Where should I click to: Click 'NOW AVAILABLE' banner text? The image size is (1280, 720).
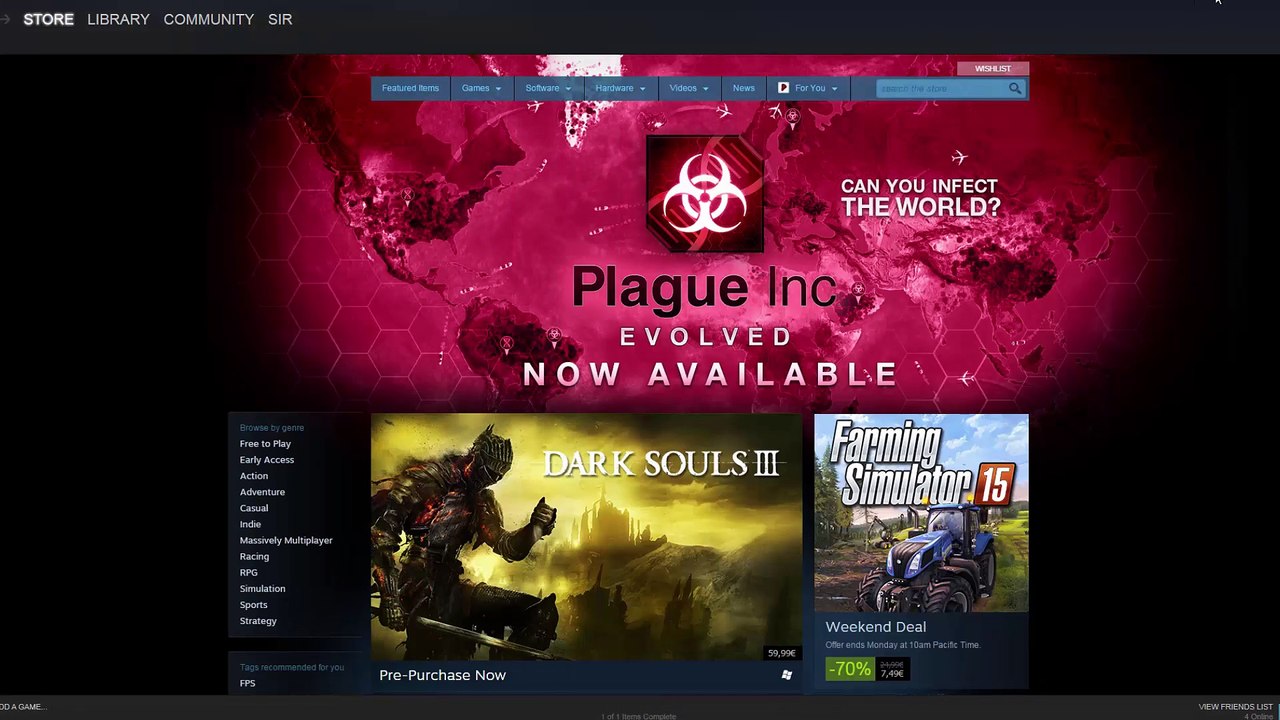tap(711, 374)
